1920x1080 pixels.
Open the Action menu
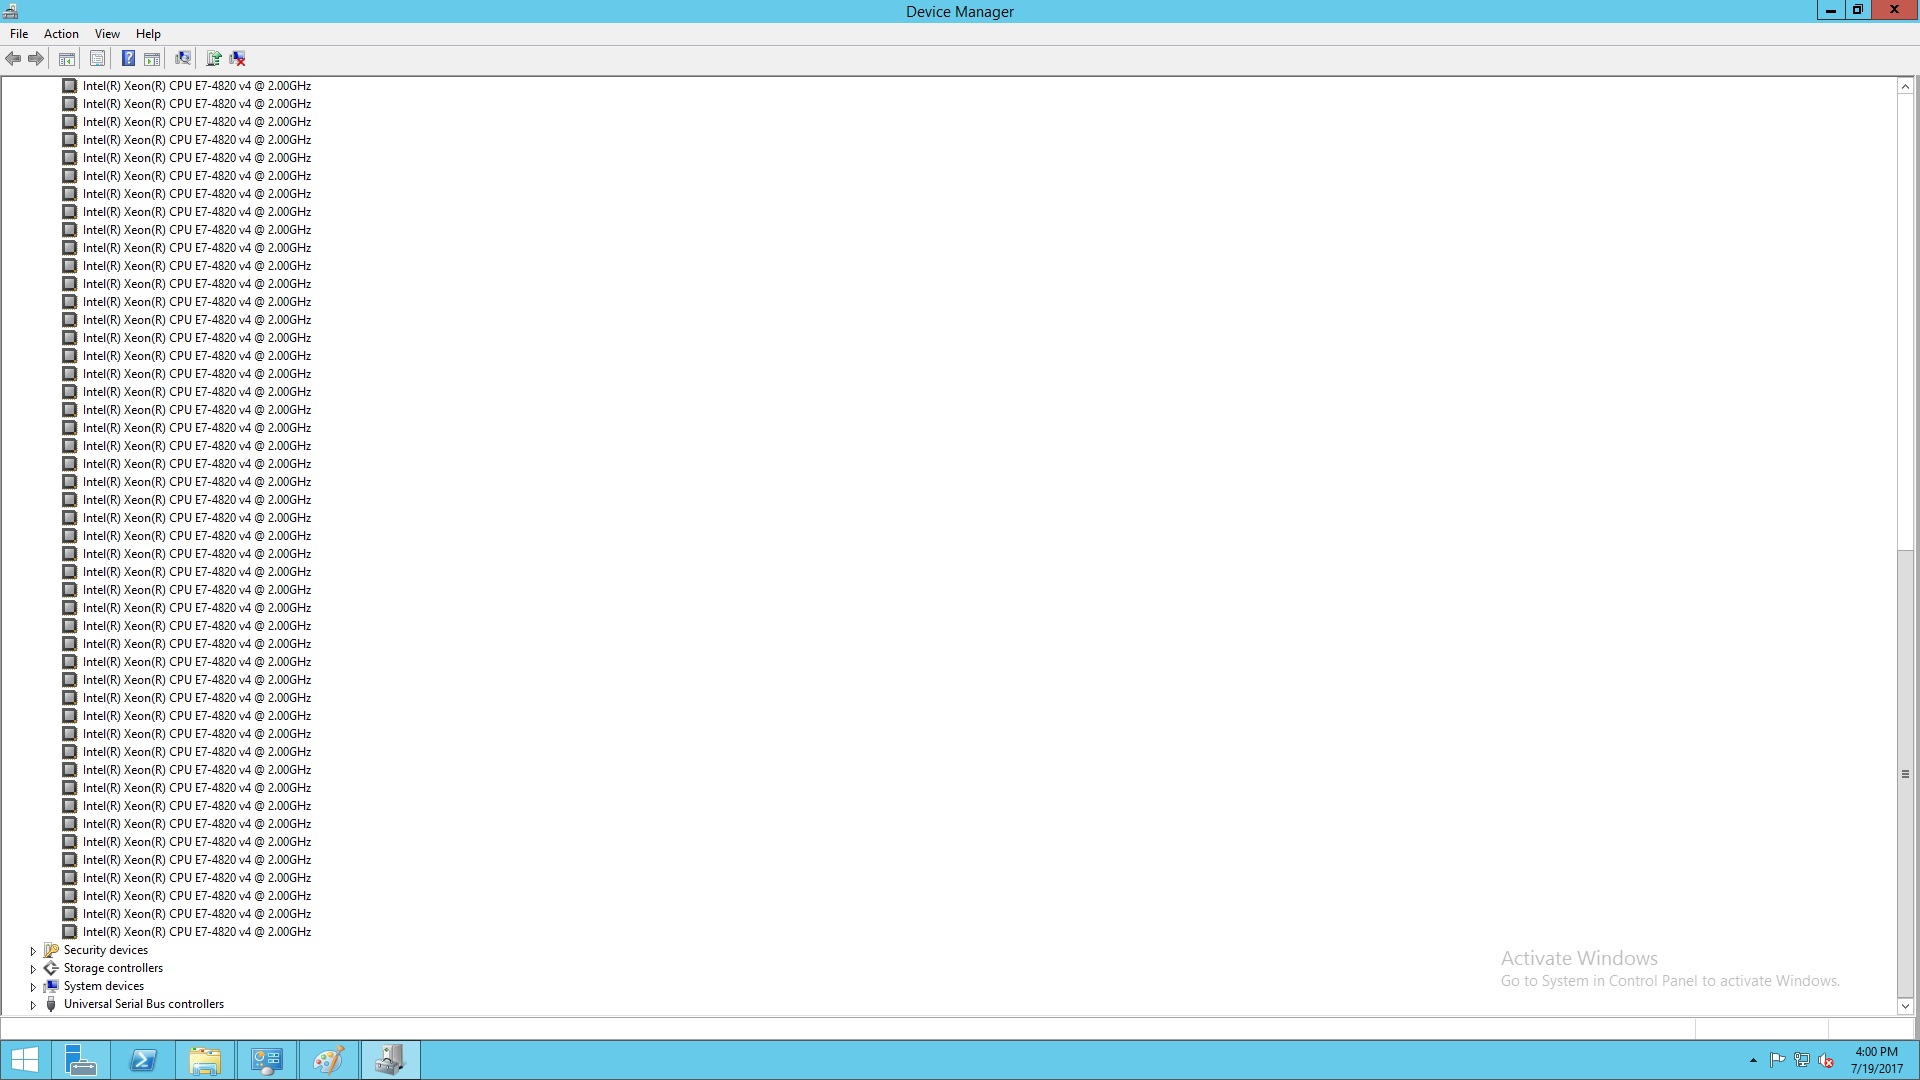click(x=61, y=34)
